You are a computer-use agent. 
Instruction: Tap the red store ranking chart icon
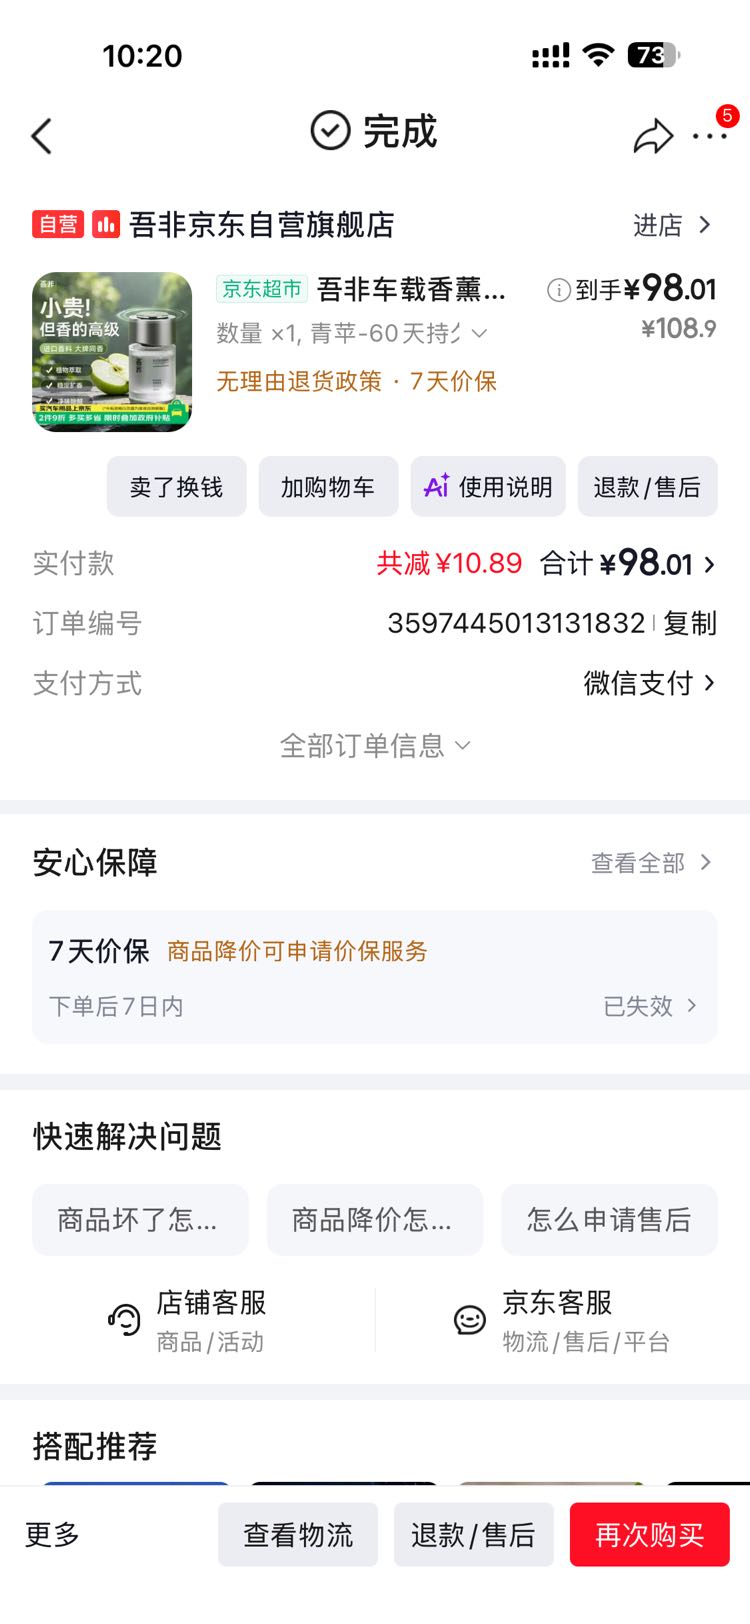[106, 224]
